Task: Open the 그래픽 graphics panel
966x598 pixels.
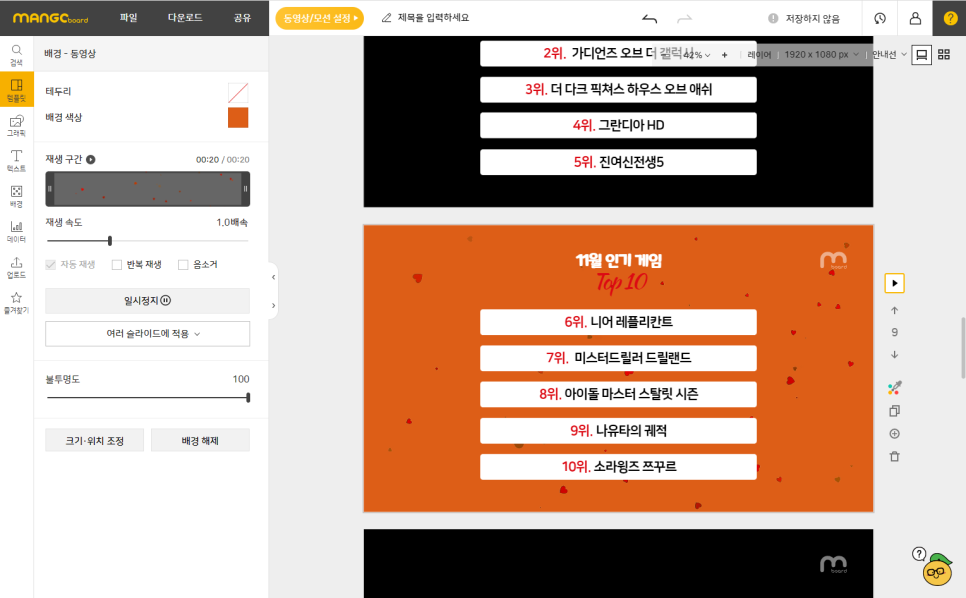Action: pyautogui.click(x=17, y=125)
